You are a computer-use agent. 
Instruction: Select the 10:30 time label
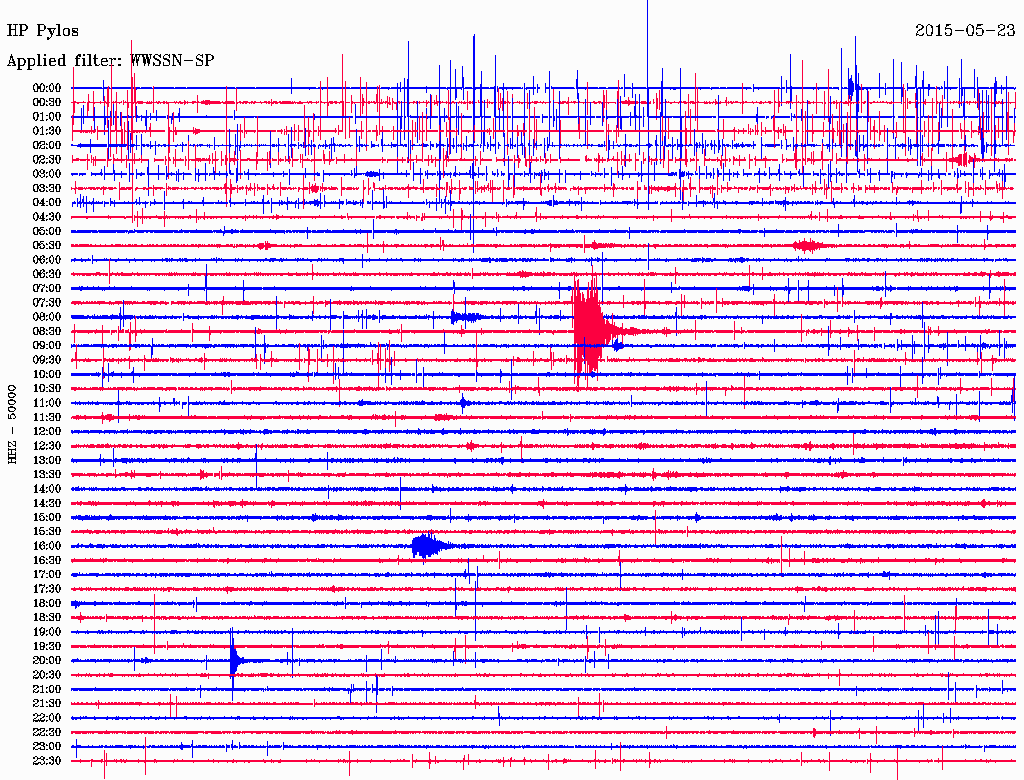pyautogui.click(x=47, y=389)
